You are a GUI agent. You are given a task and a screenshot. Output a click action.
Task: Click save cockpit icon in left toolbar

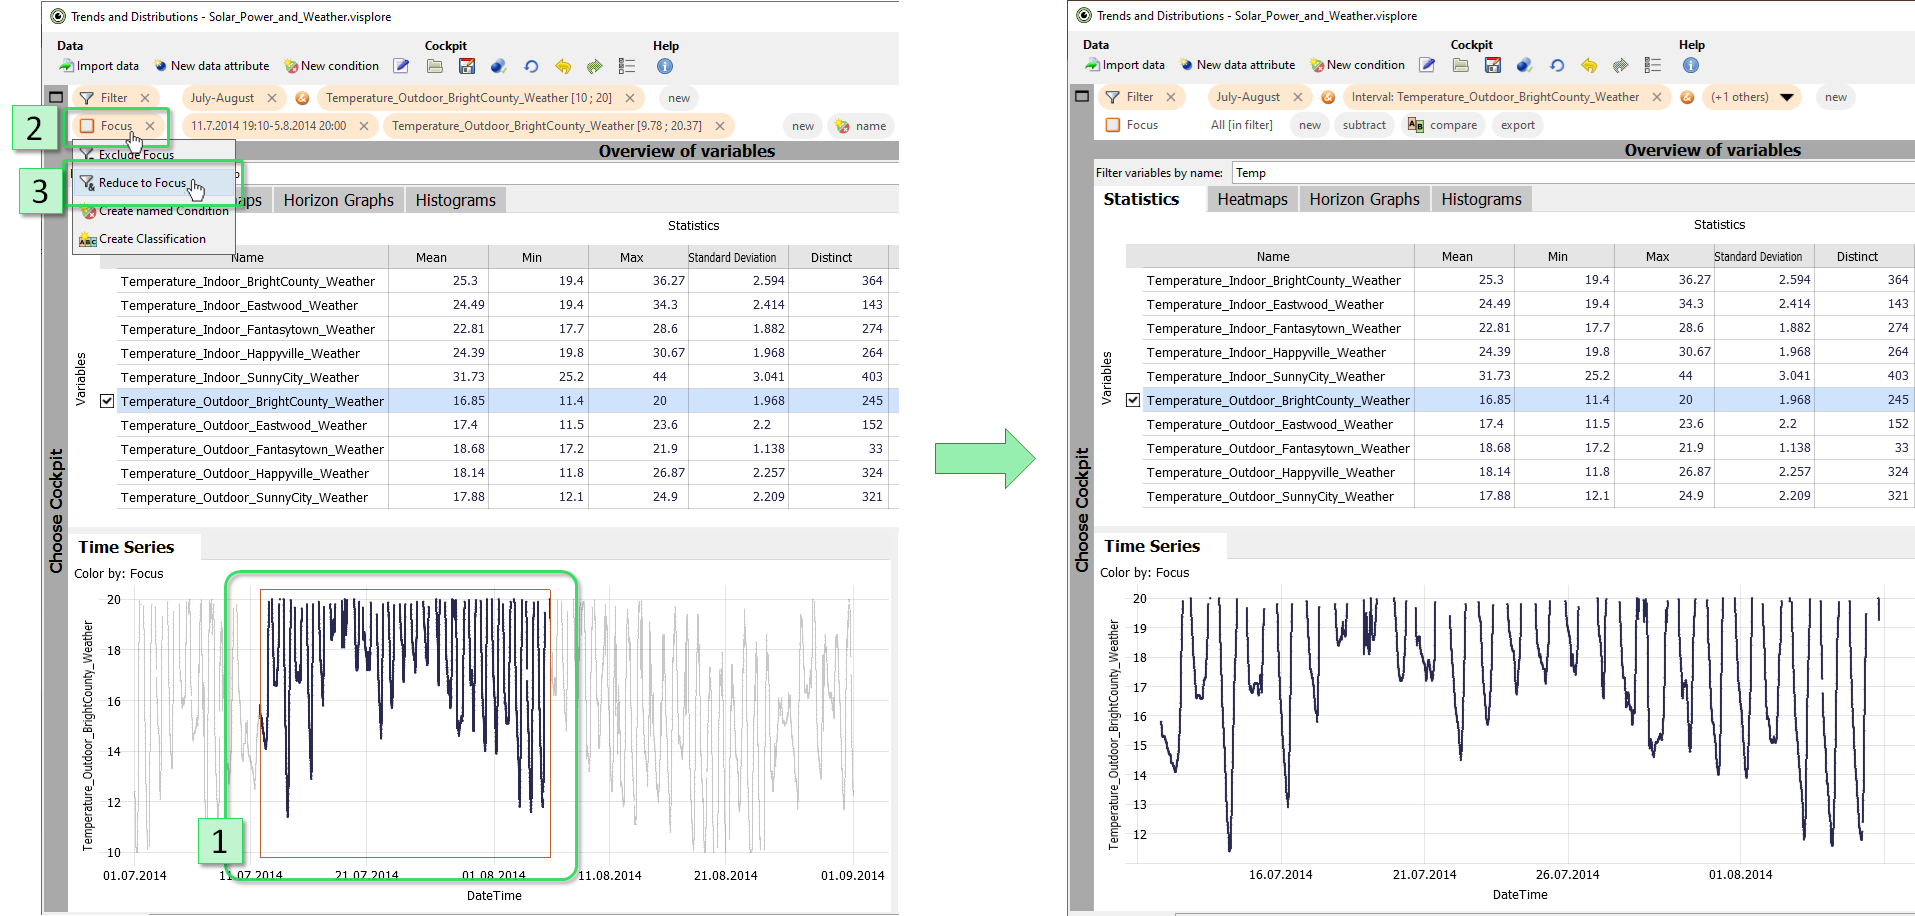click(467, 66)
